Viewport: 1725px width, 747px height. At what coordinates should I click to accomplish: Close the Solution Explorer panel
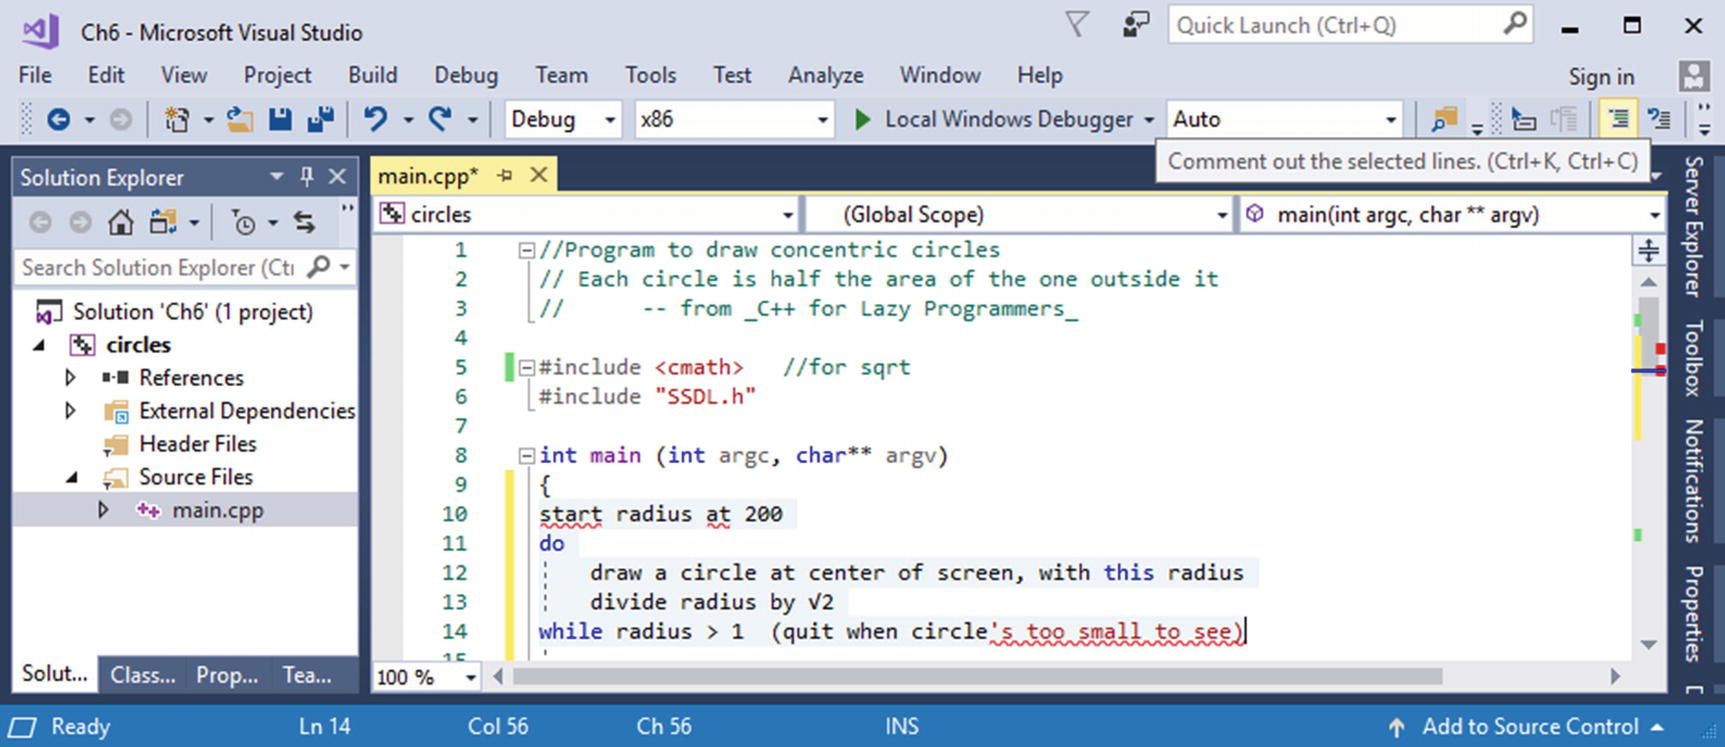(338, 177)
